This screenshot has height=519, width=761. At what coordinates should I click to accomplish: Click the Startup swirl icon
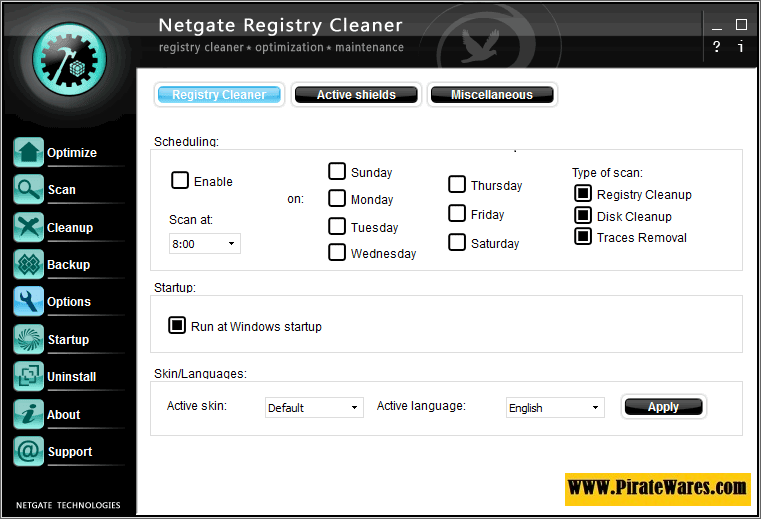point(28,340)
